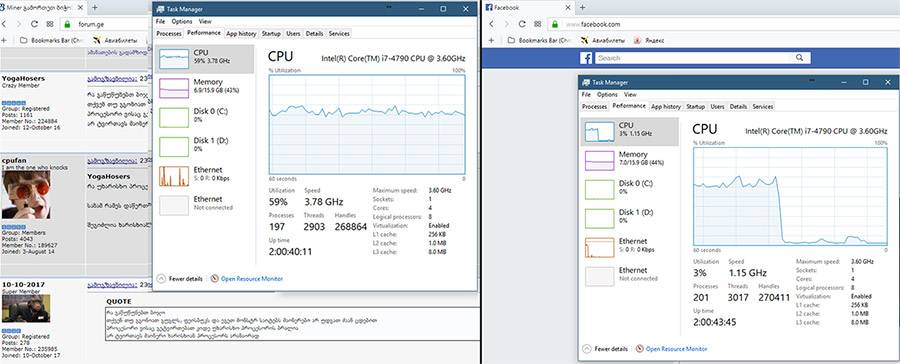The image size is (900, 364).
Task: Go back in the forum.ge browser window
Action: click(4, 24)
